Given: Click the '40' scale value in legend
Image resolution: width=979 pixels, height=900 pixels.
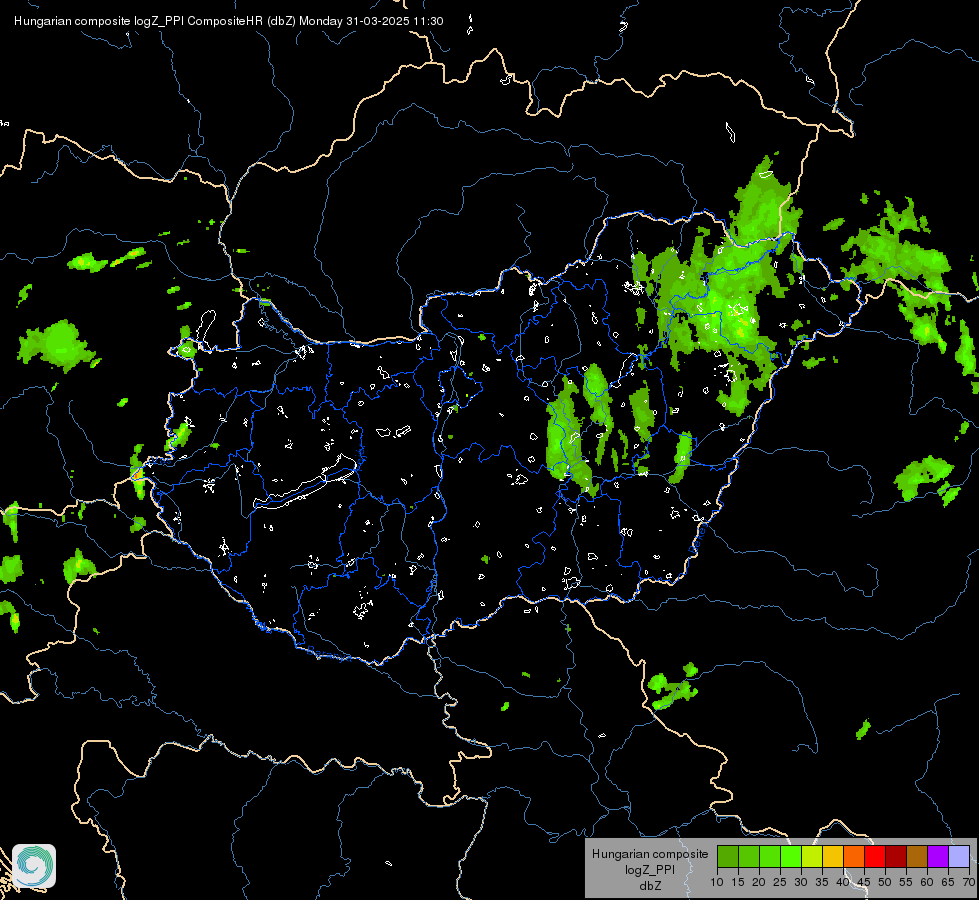Looking at the screenshot, I should 843,883.
